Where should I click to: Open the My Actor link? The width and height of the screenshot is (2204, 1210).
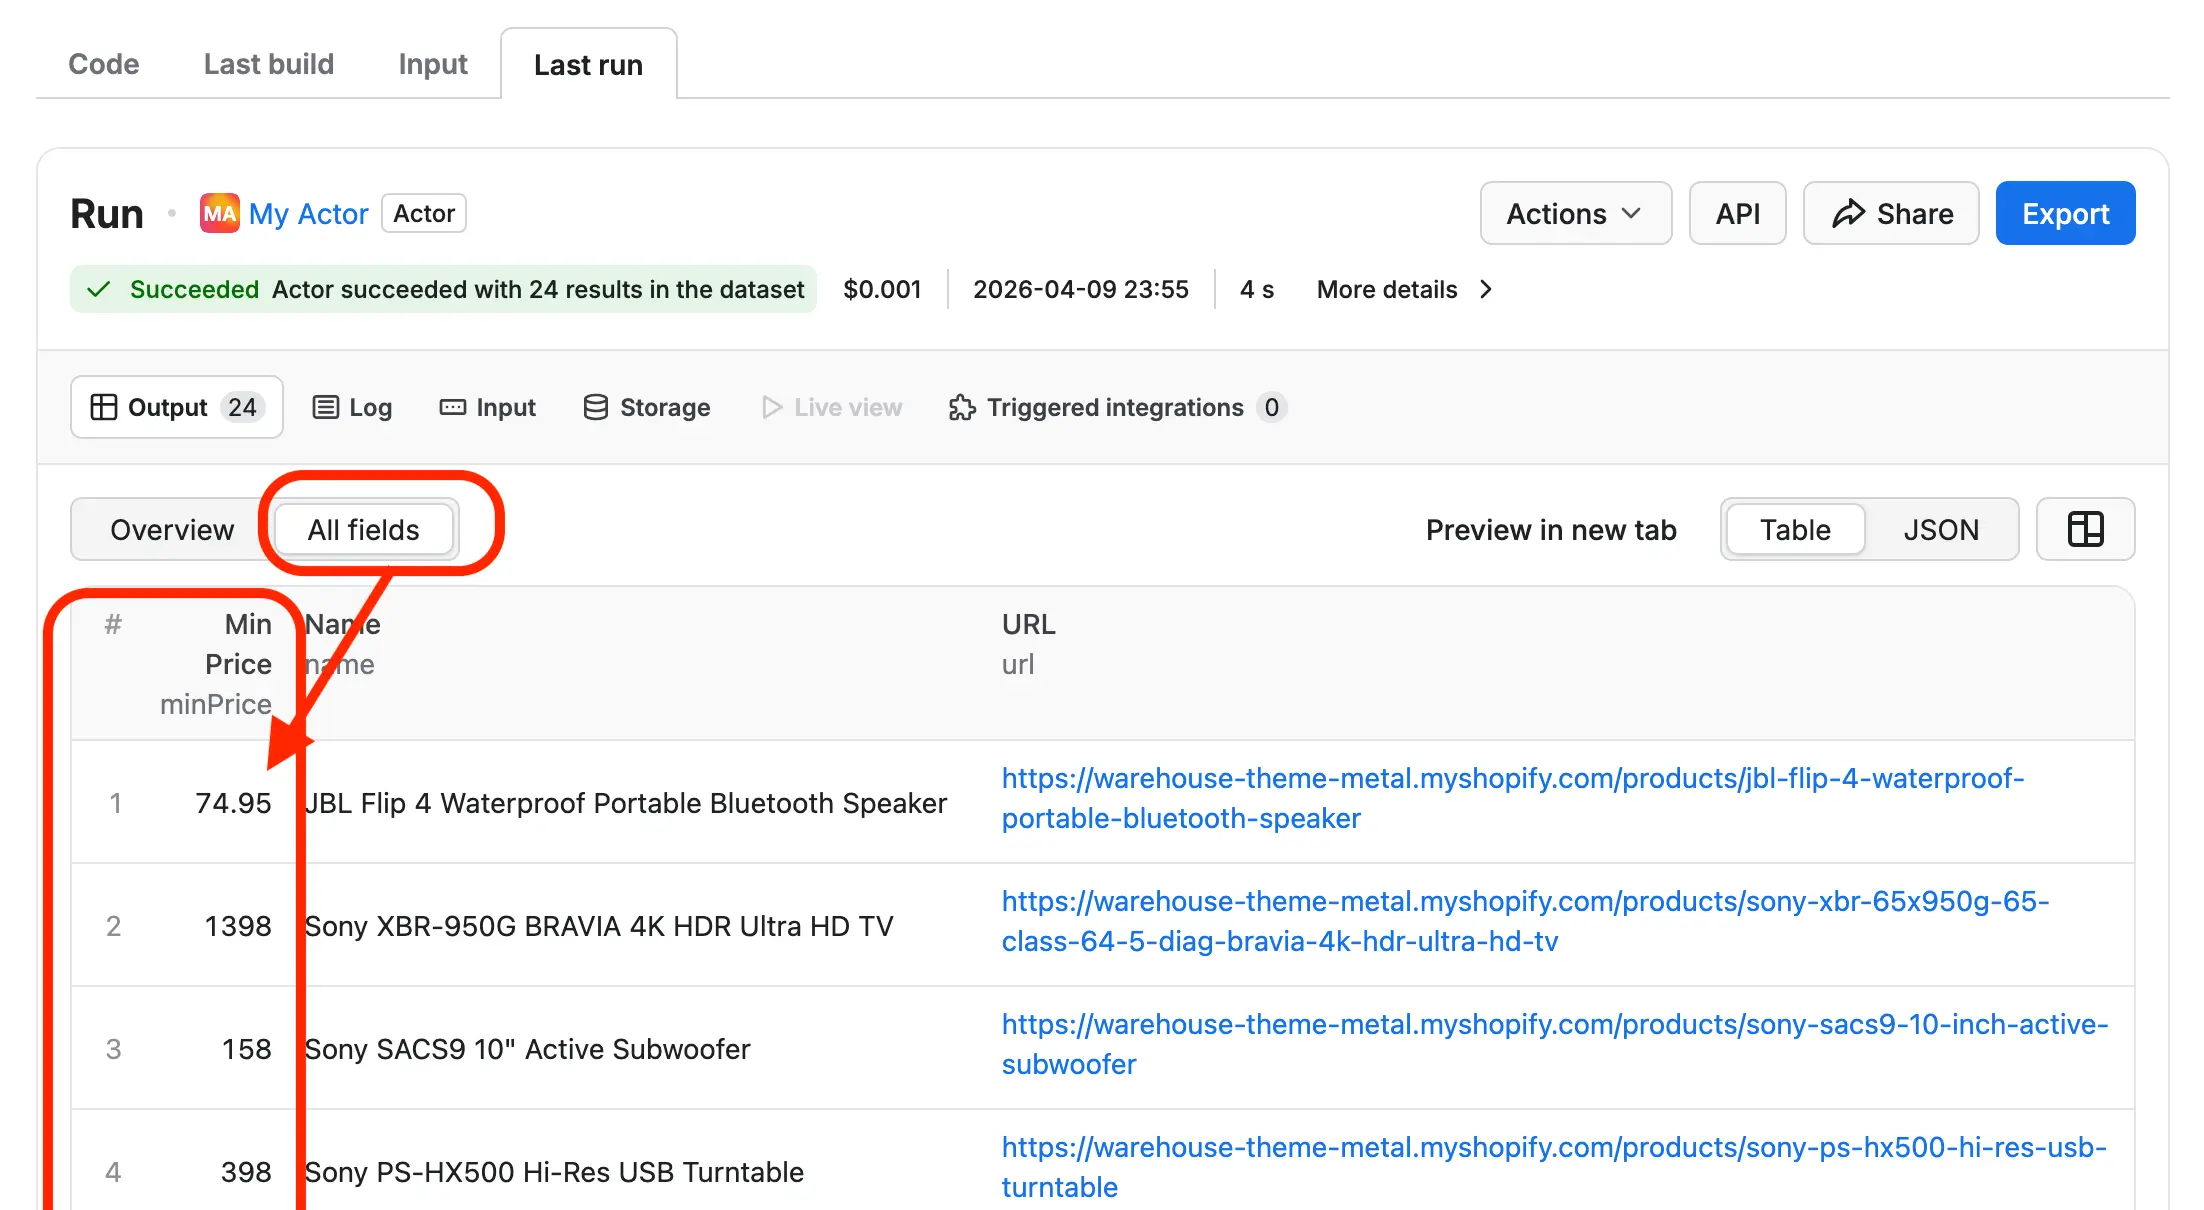308,213
